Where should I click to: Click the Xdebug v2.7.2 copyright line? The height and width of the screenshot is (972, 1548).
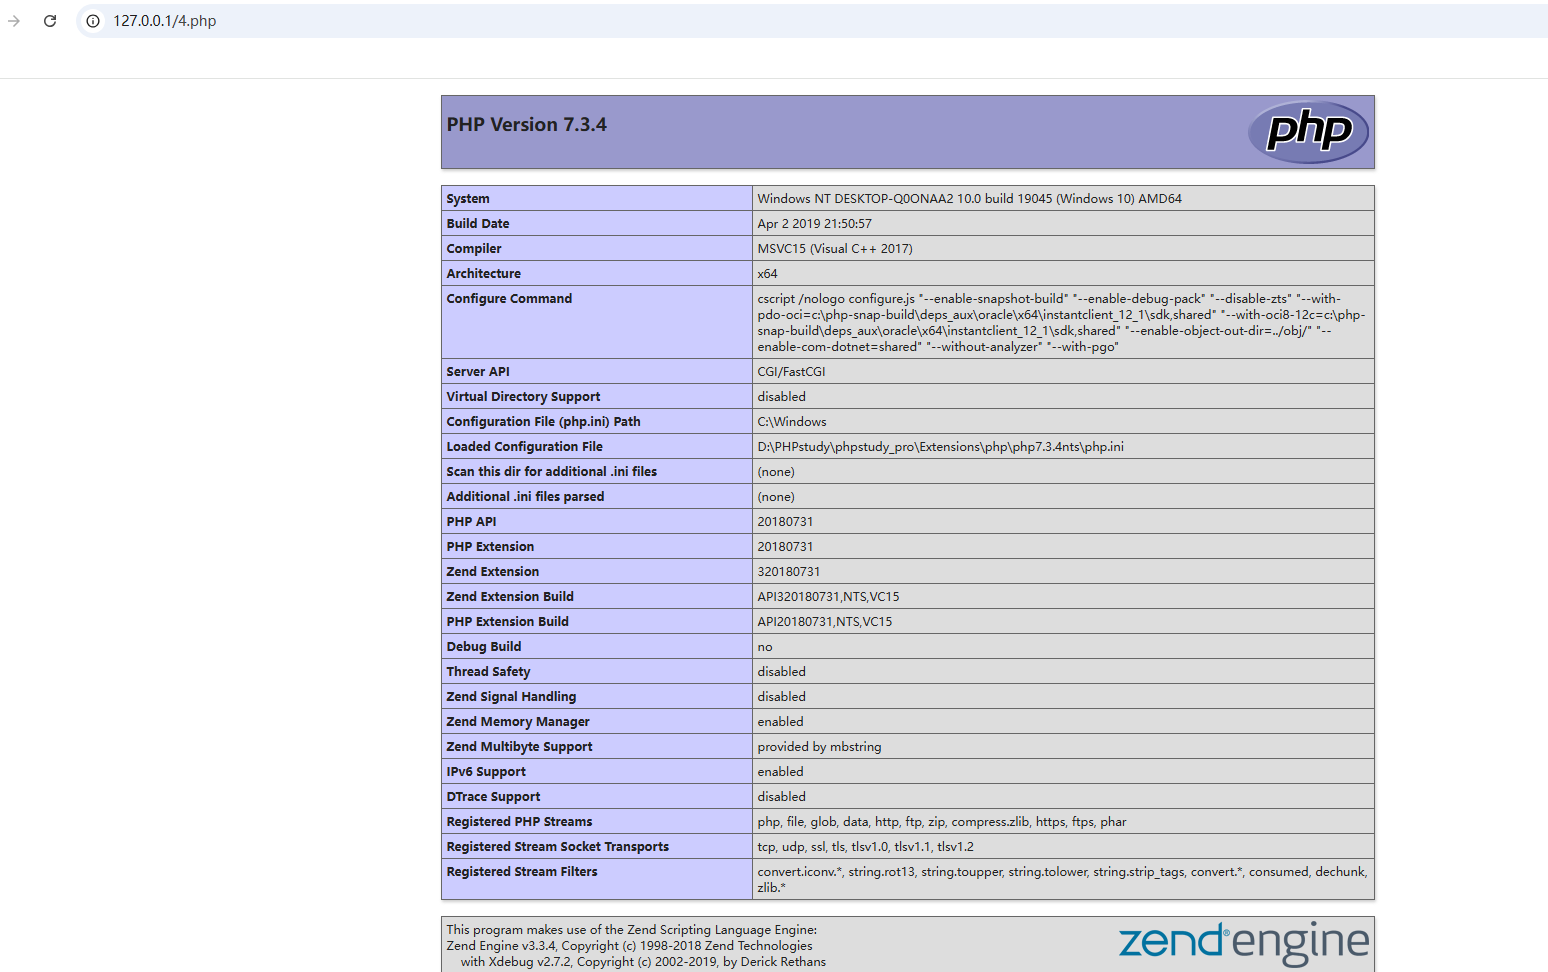pyautogui.click(x=643, y=962)
